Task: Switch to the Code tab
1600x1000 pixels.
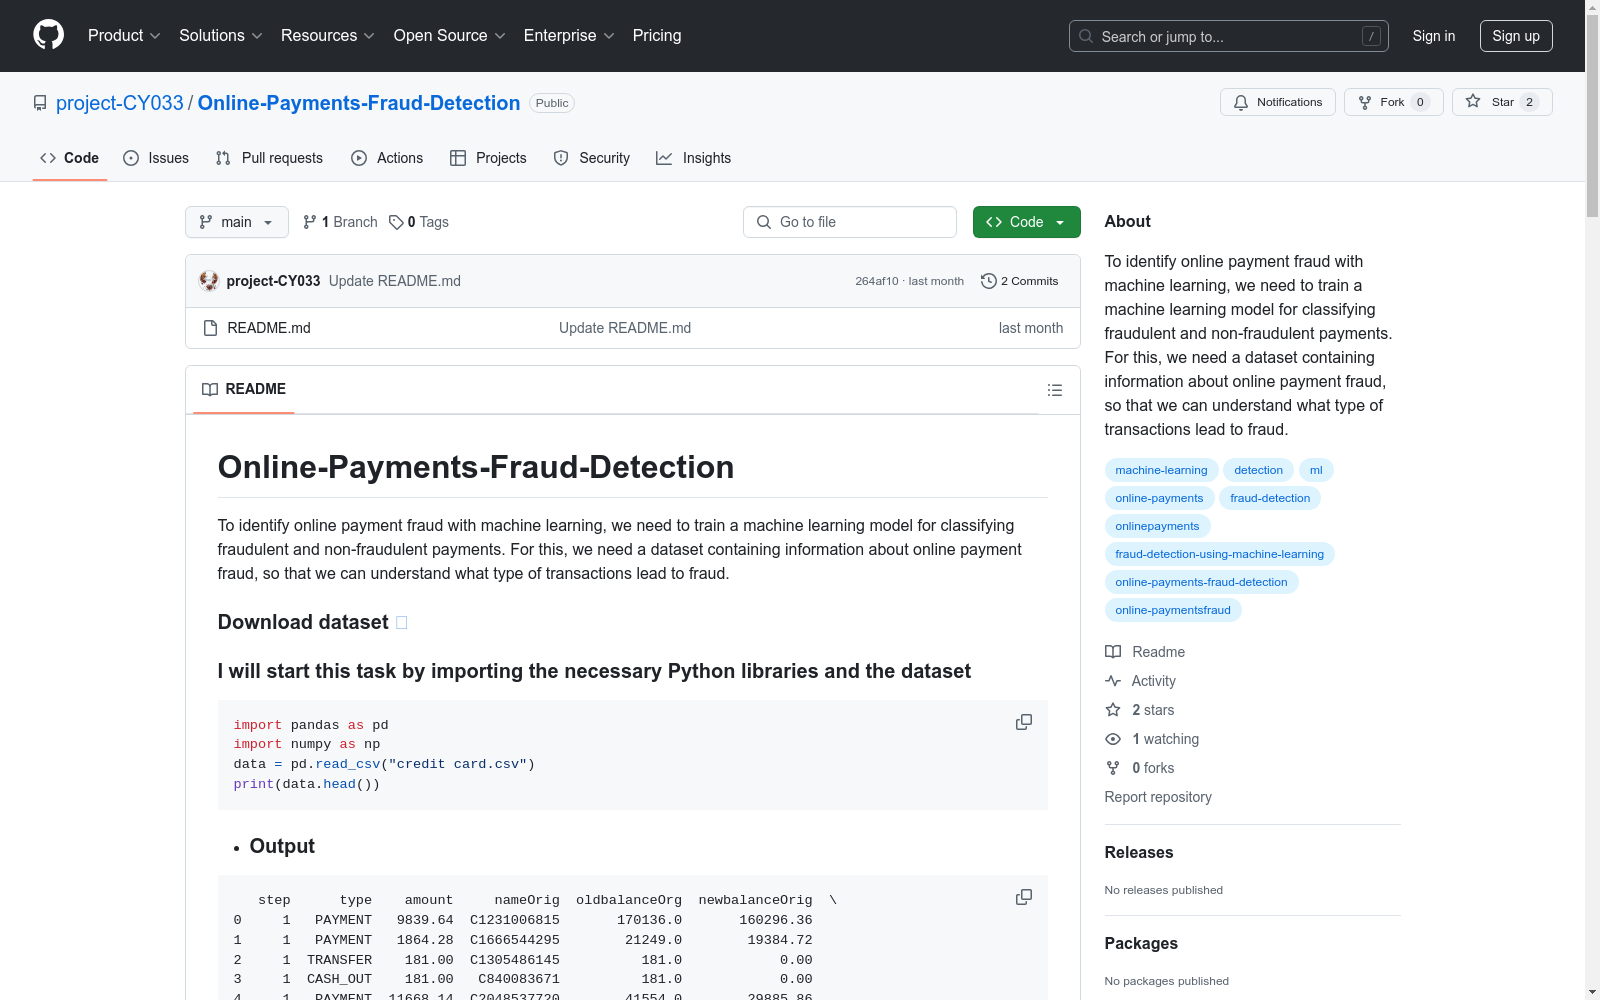Action: pos(70,158)
